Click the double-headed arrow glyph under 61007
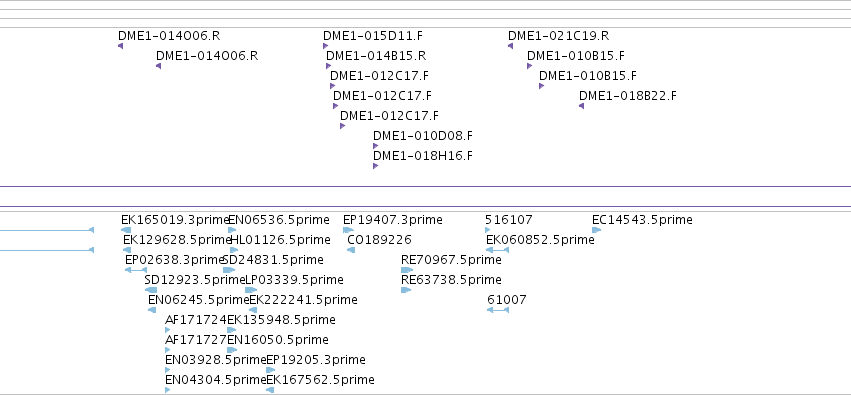Viewport: 851px width, 395px height. click(x=498, y=310)
